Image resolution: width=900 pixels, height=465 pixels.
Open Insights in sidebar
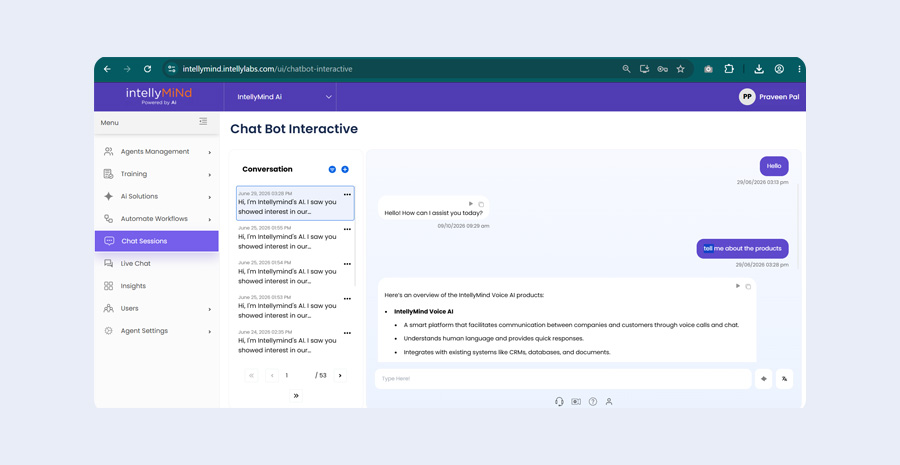point(157,286)
